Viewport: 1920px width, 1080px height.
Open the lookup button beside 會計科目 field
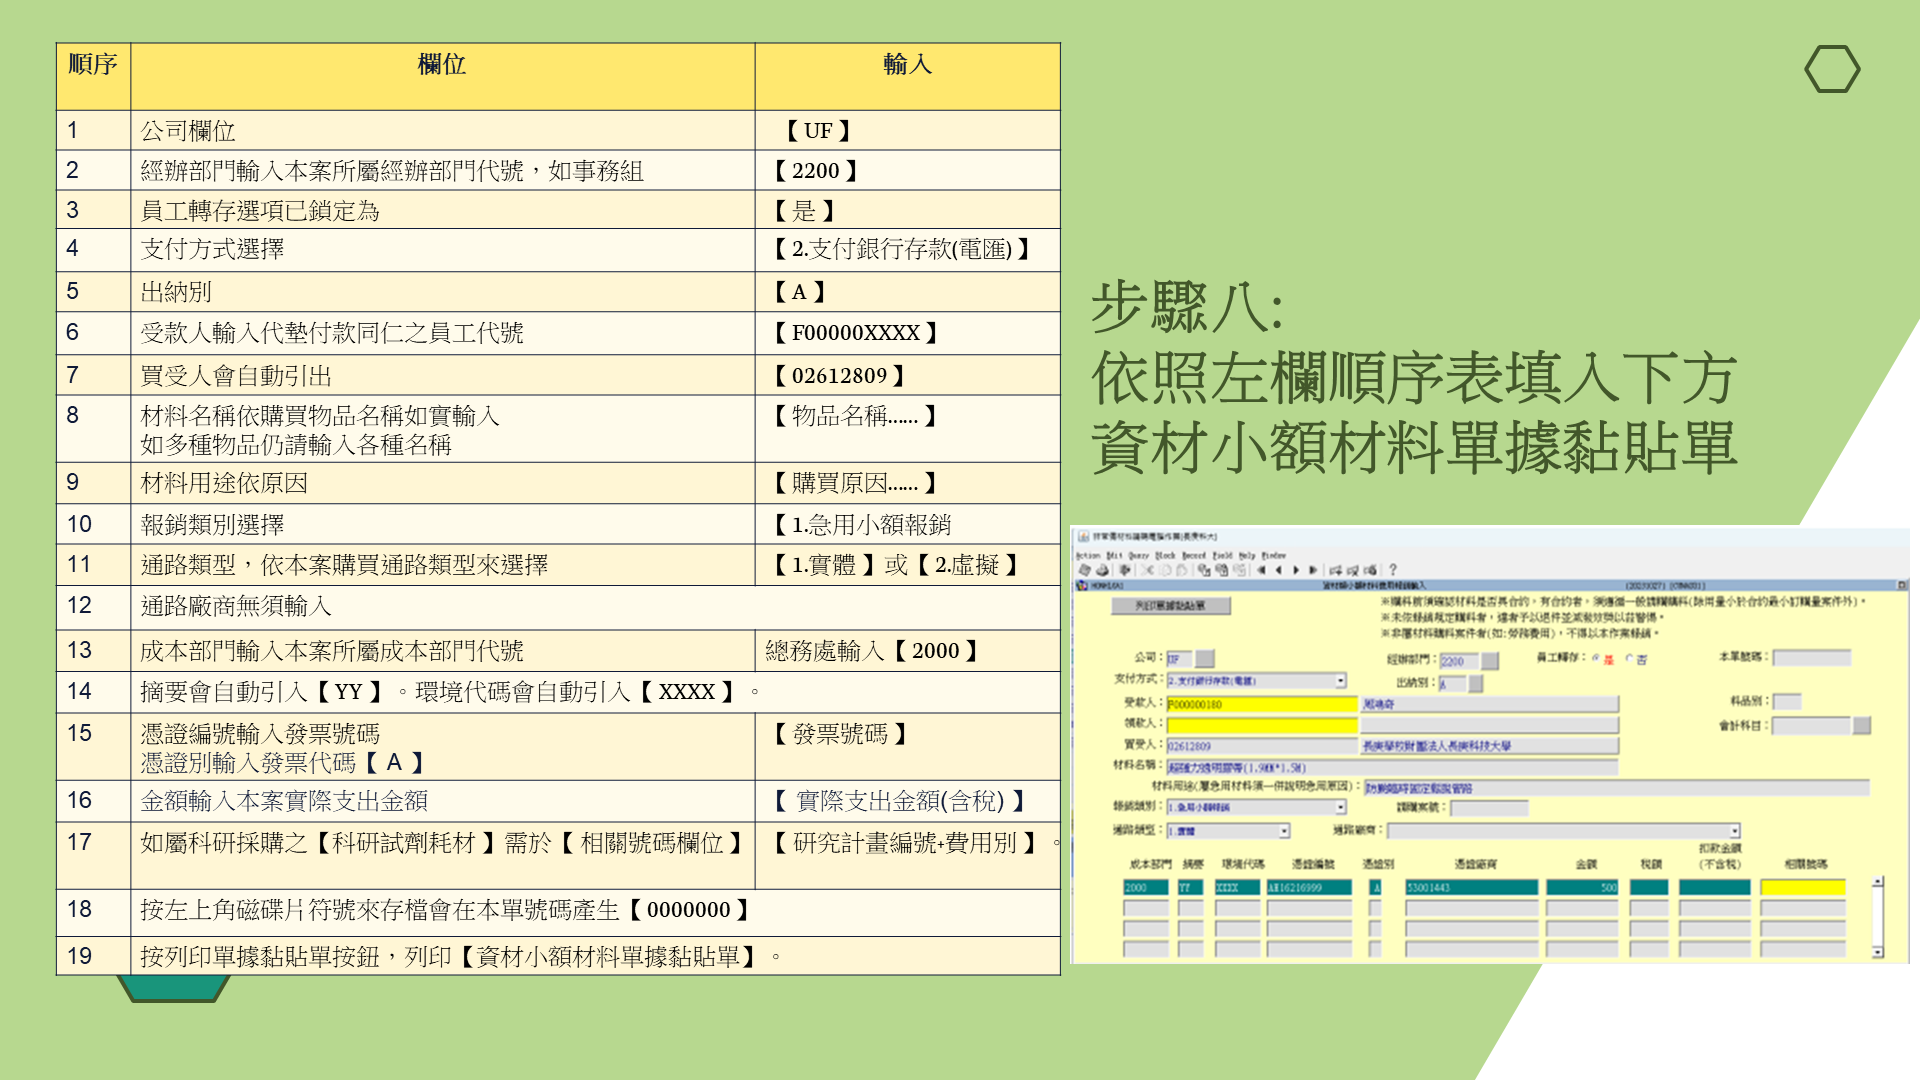(1862, 725)
